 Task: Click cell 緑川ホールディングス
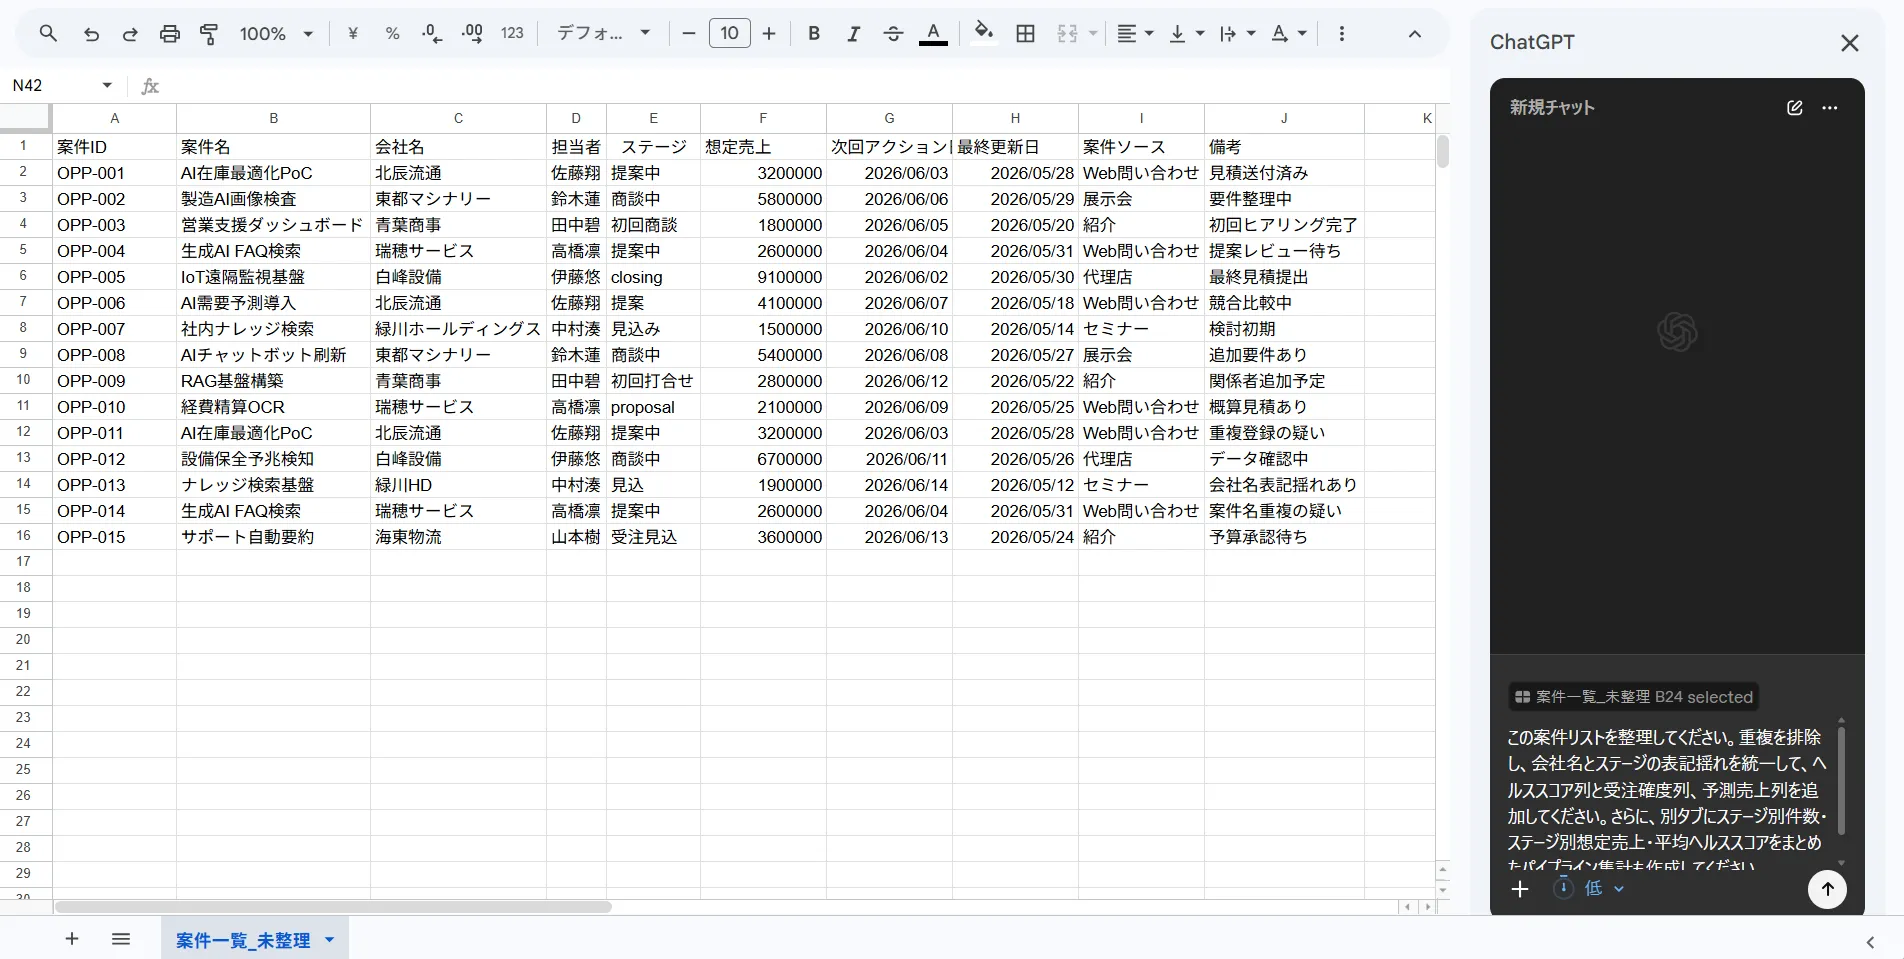click(x=458, y=329)
